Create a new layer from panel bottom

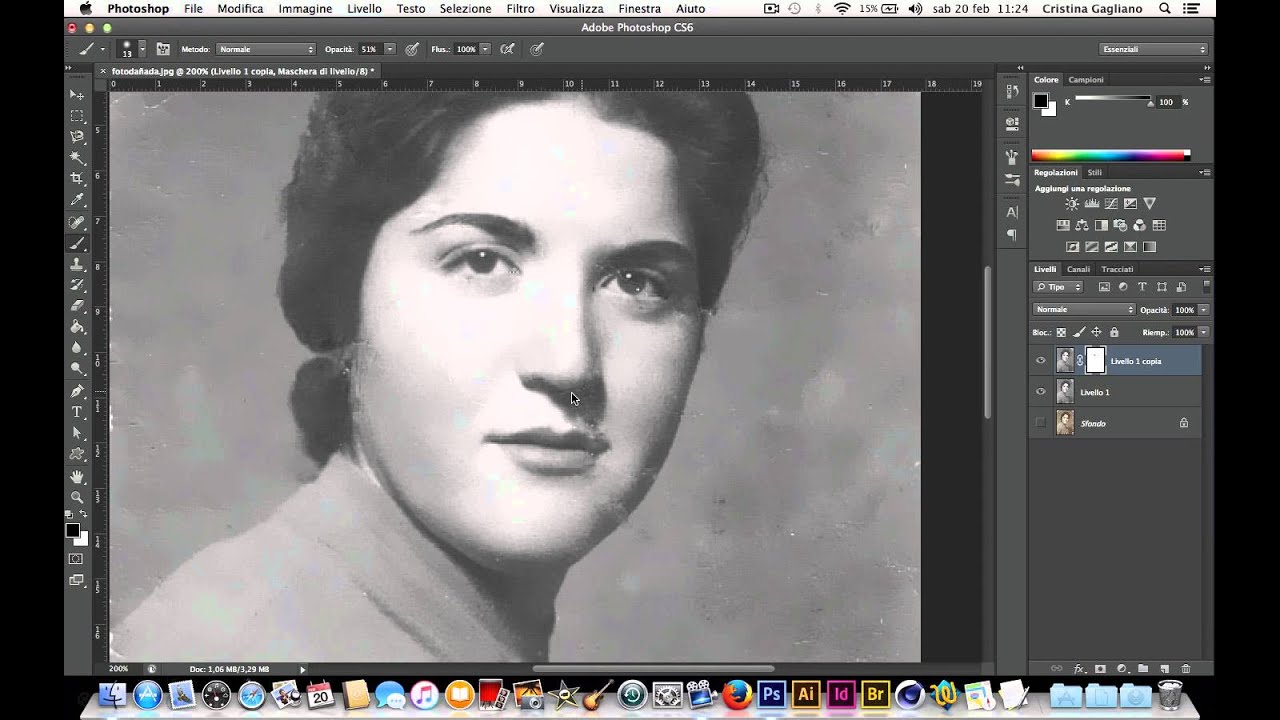pos(1164,668)
